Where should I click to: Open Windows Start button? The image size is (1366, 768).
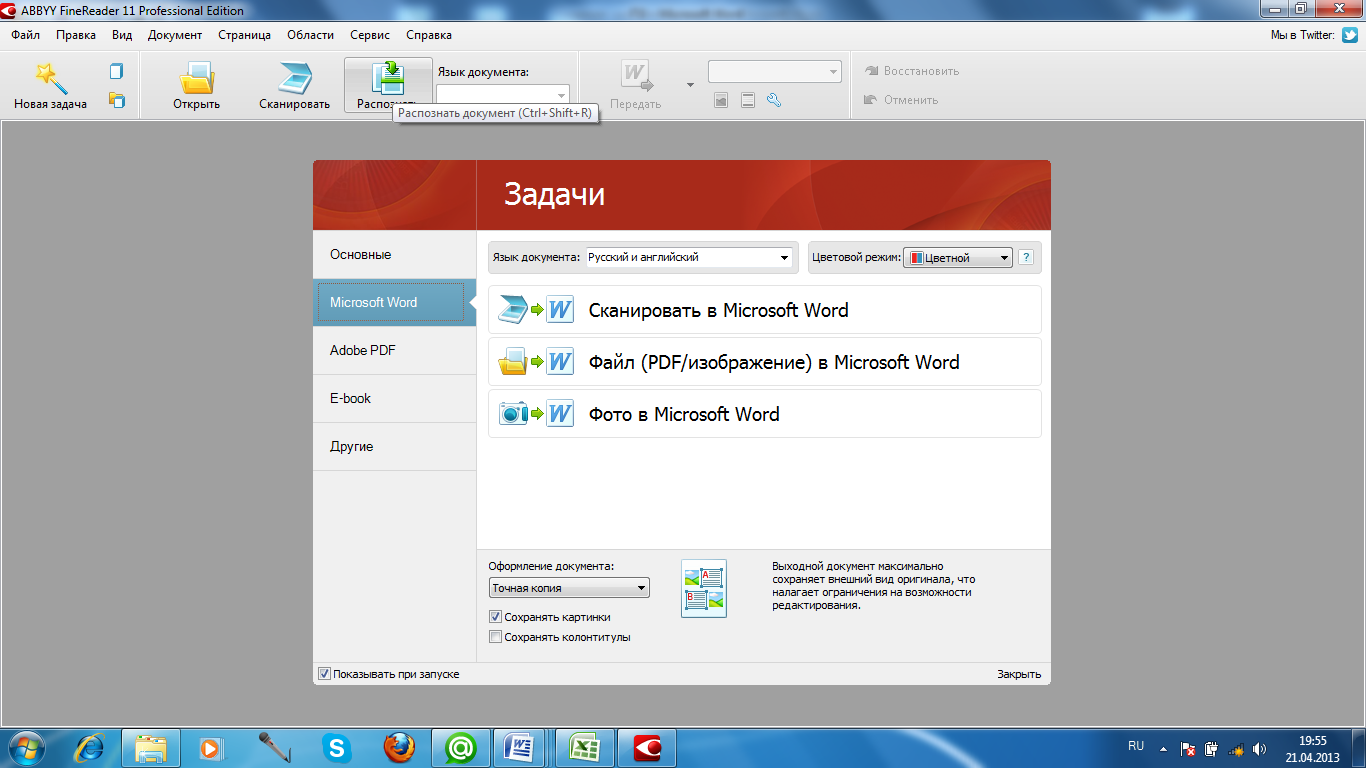point(25,748)
